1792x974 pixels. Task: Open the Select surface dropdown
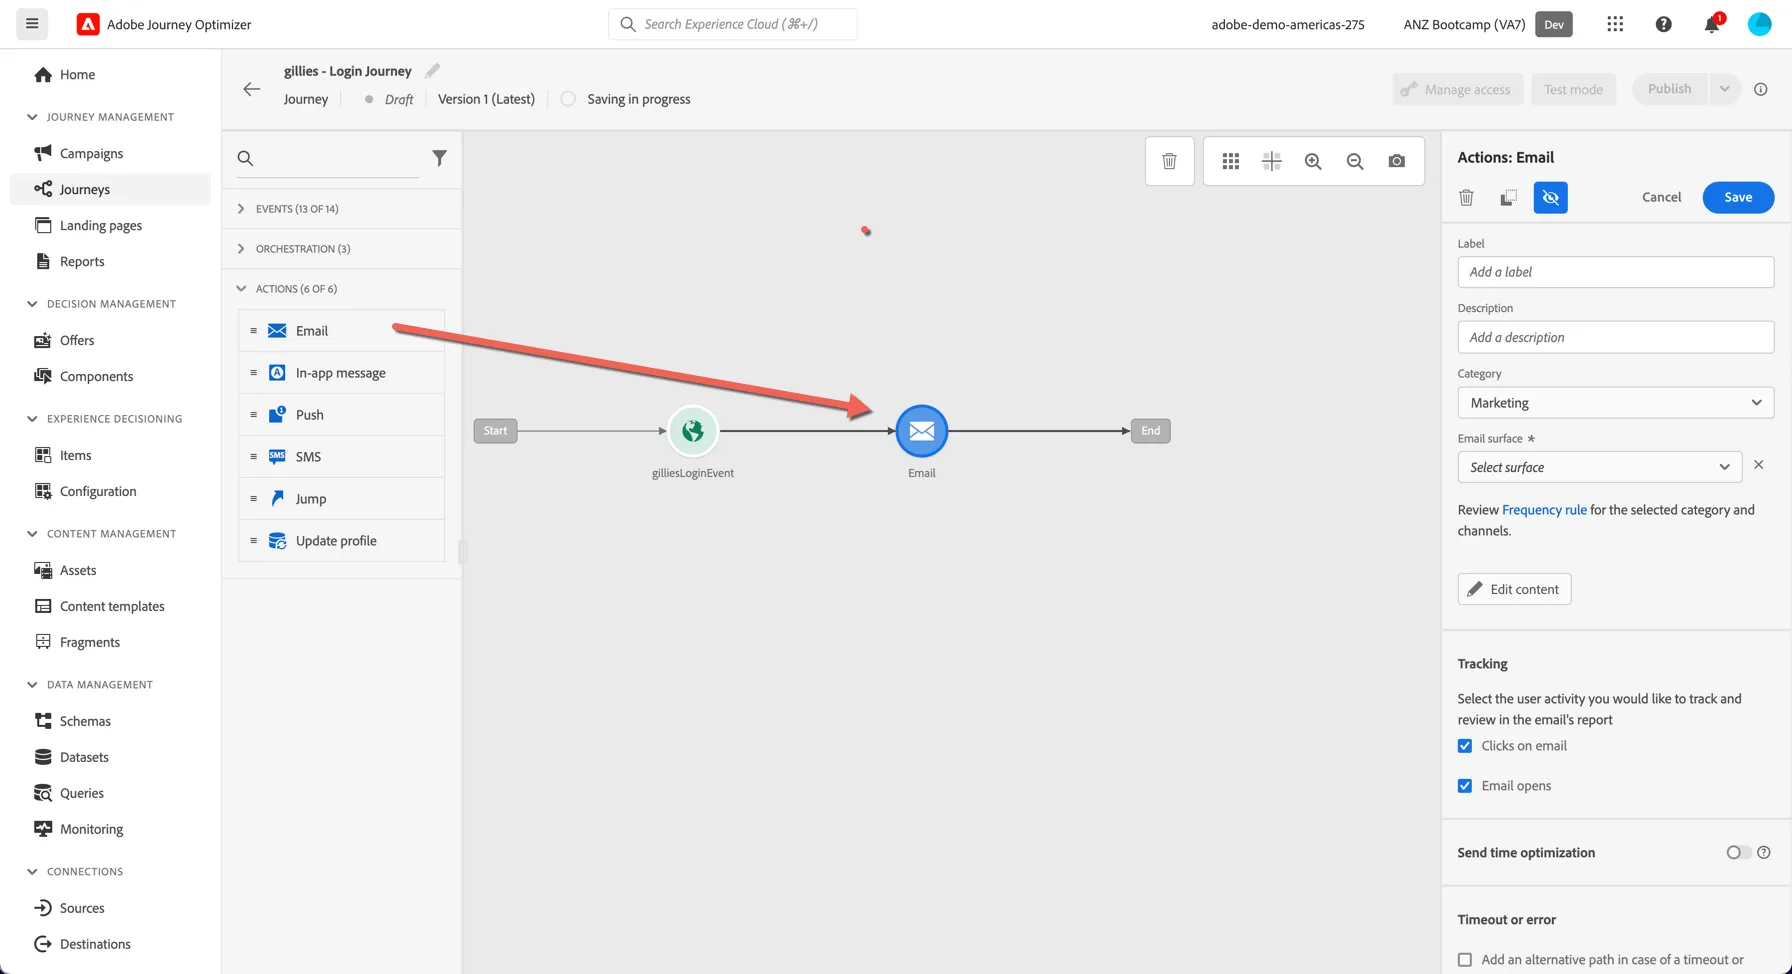1600,467
